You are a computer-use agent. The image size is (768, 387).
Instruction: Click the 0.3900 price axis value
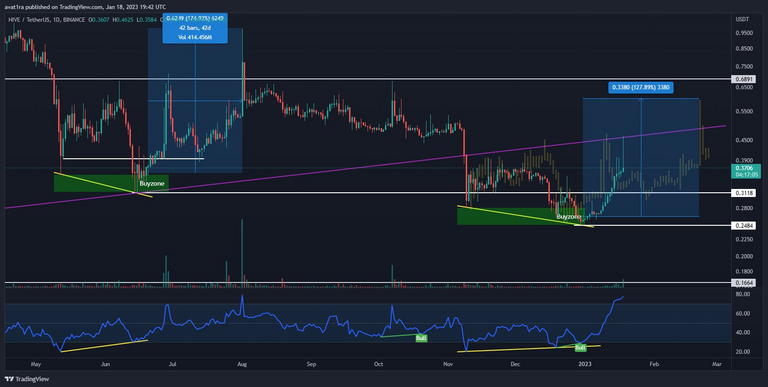[744, 160]
